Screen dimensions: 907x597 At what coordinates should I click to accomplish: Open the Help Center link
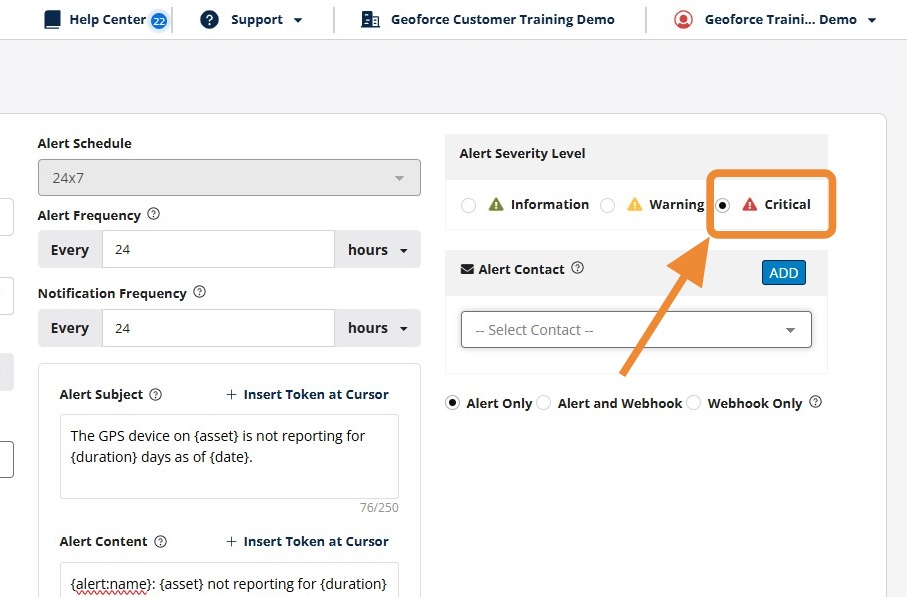(x=108, y=20)
